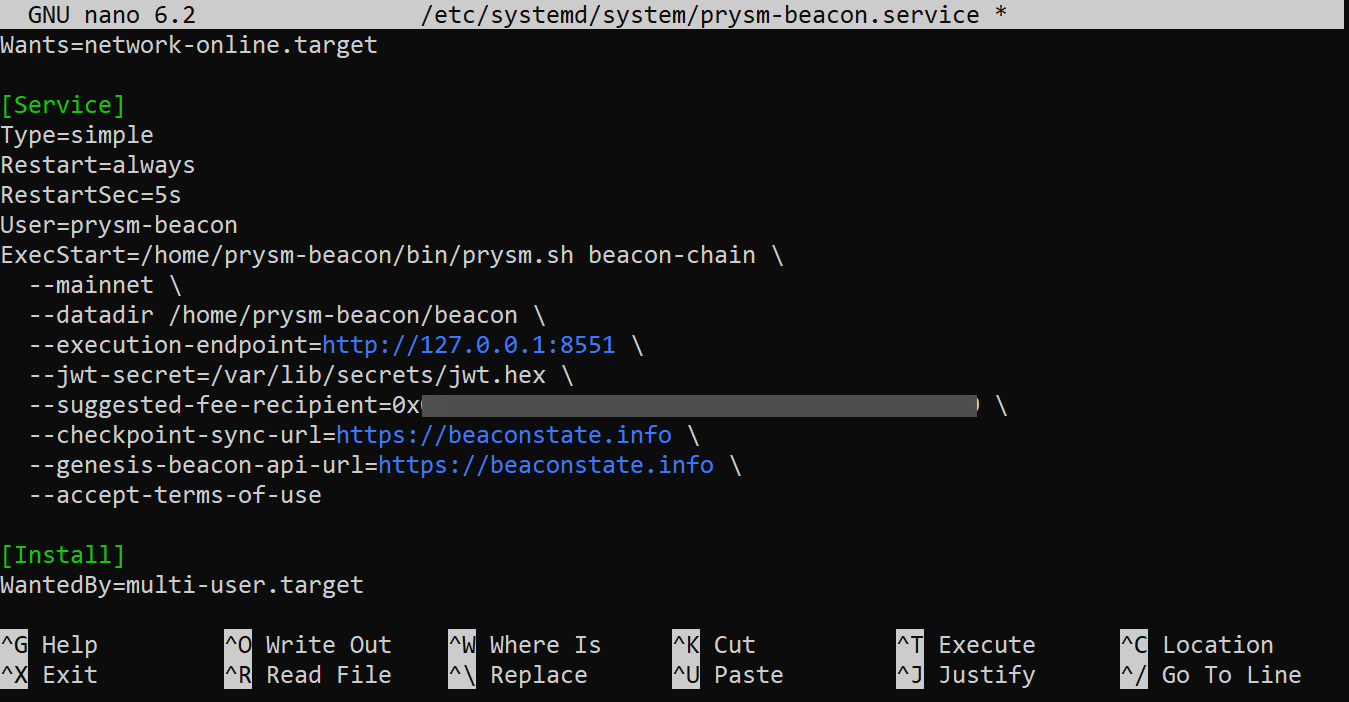Viewport: 1349px width, 702px height.
Task: Click the Where Is search shortcut
Action: tap(544, 645)
